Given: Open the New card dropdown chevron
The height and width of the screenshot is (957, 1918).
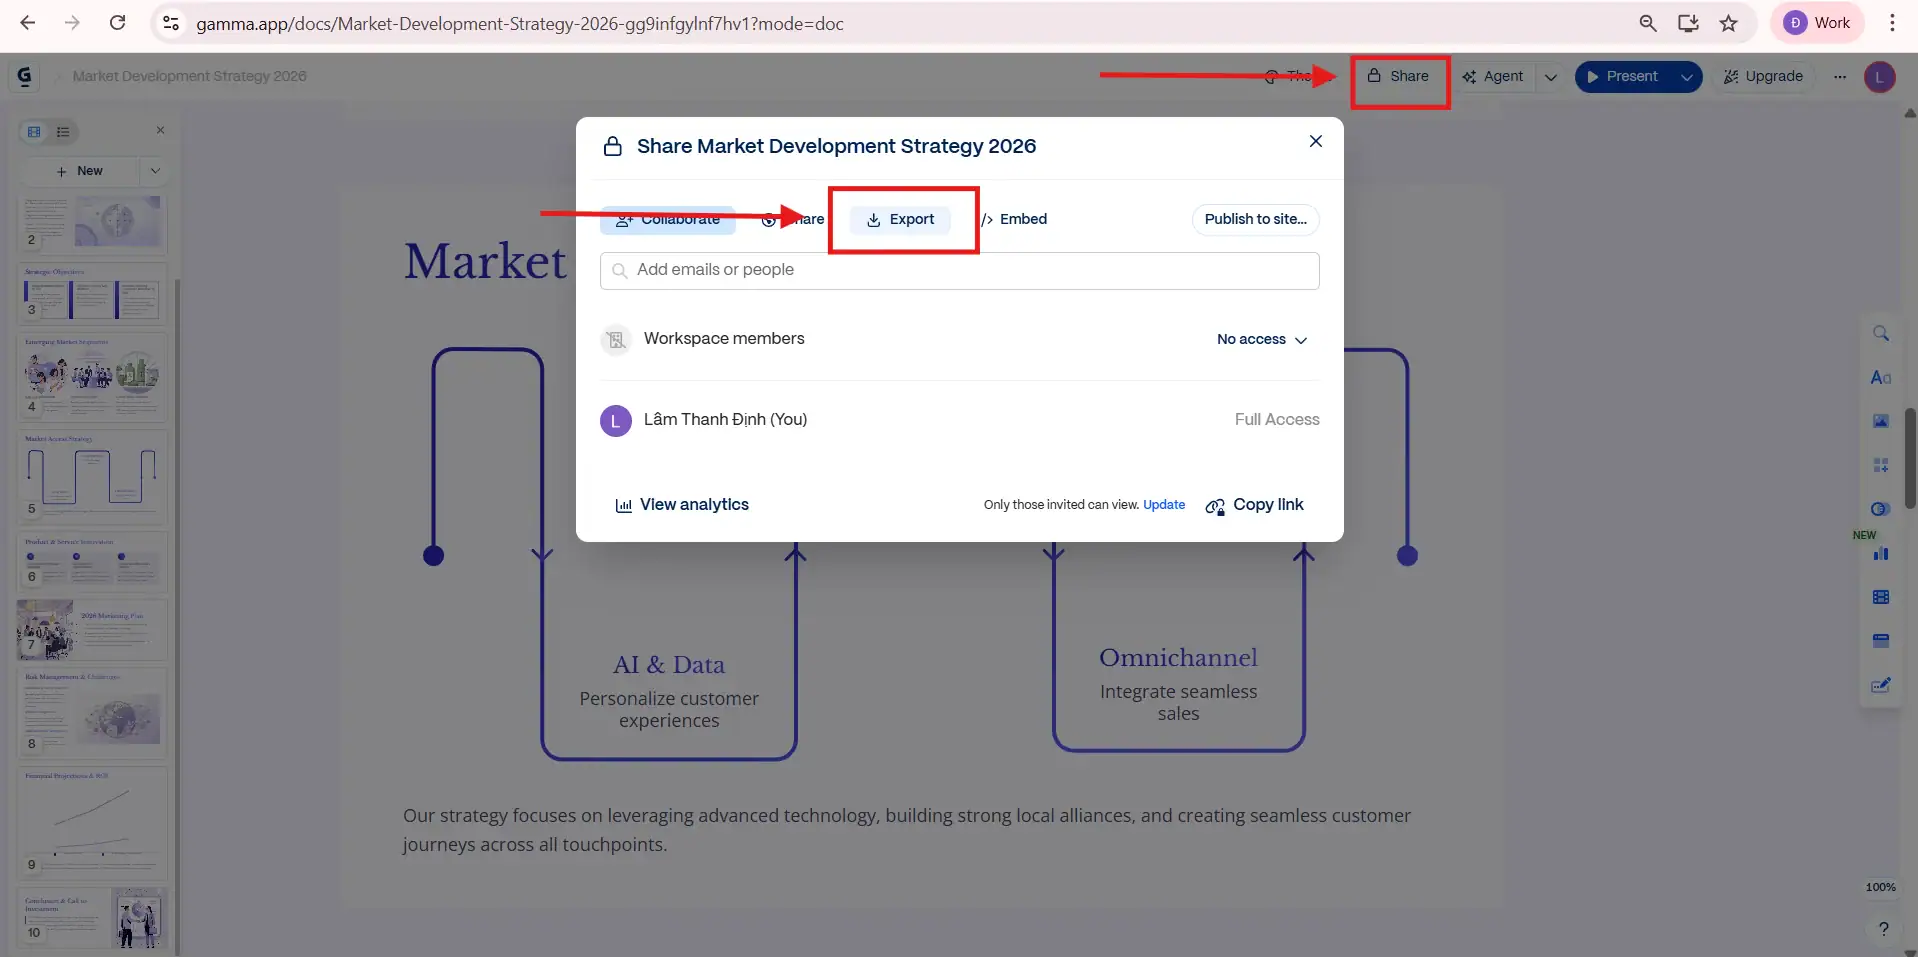Looking at the screenshot, I should (156, 170).
